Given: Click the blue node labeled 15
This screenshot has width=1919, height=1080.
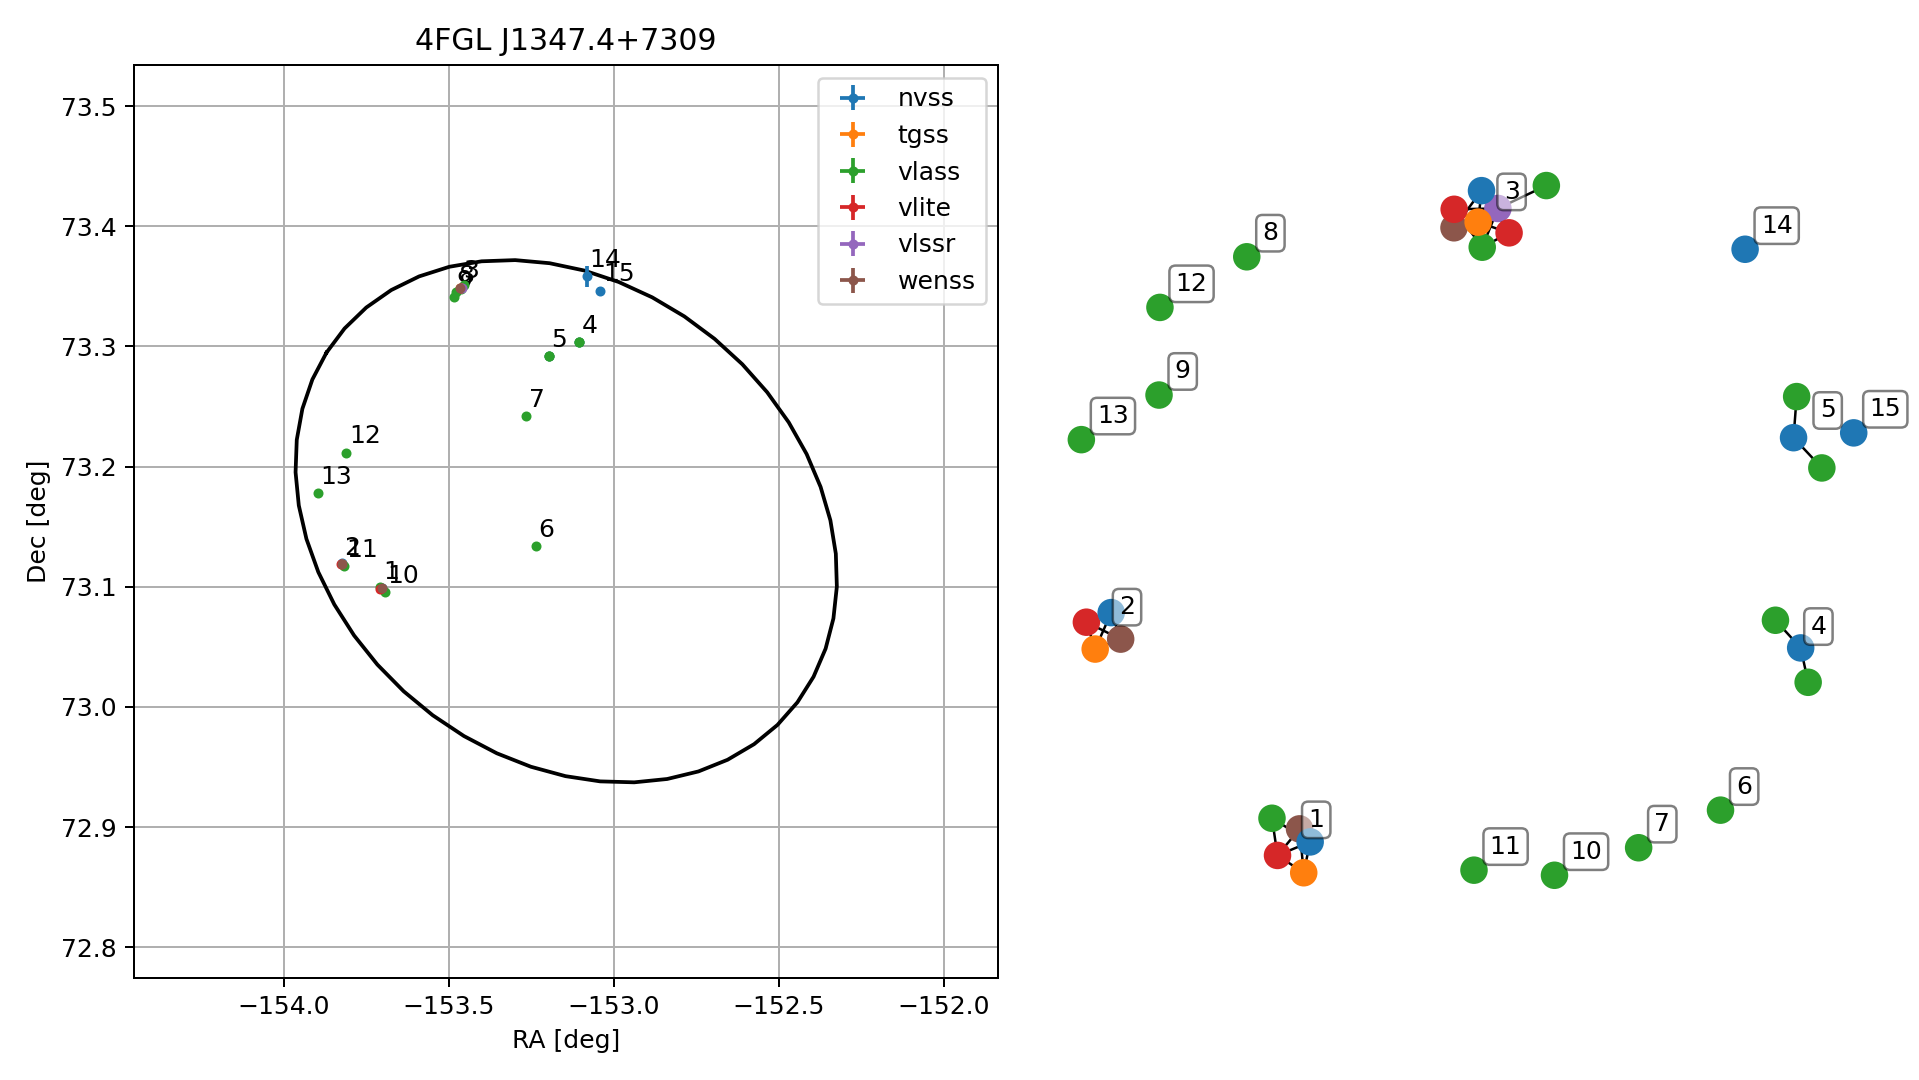Looking at the screenshot, I should 1853,432.
